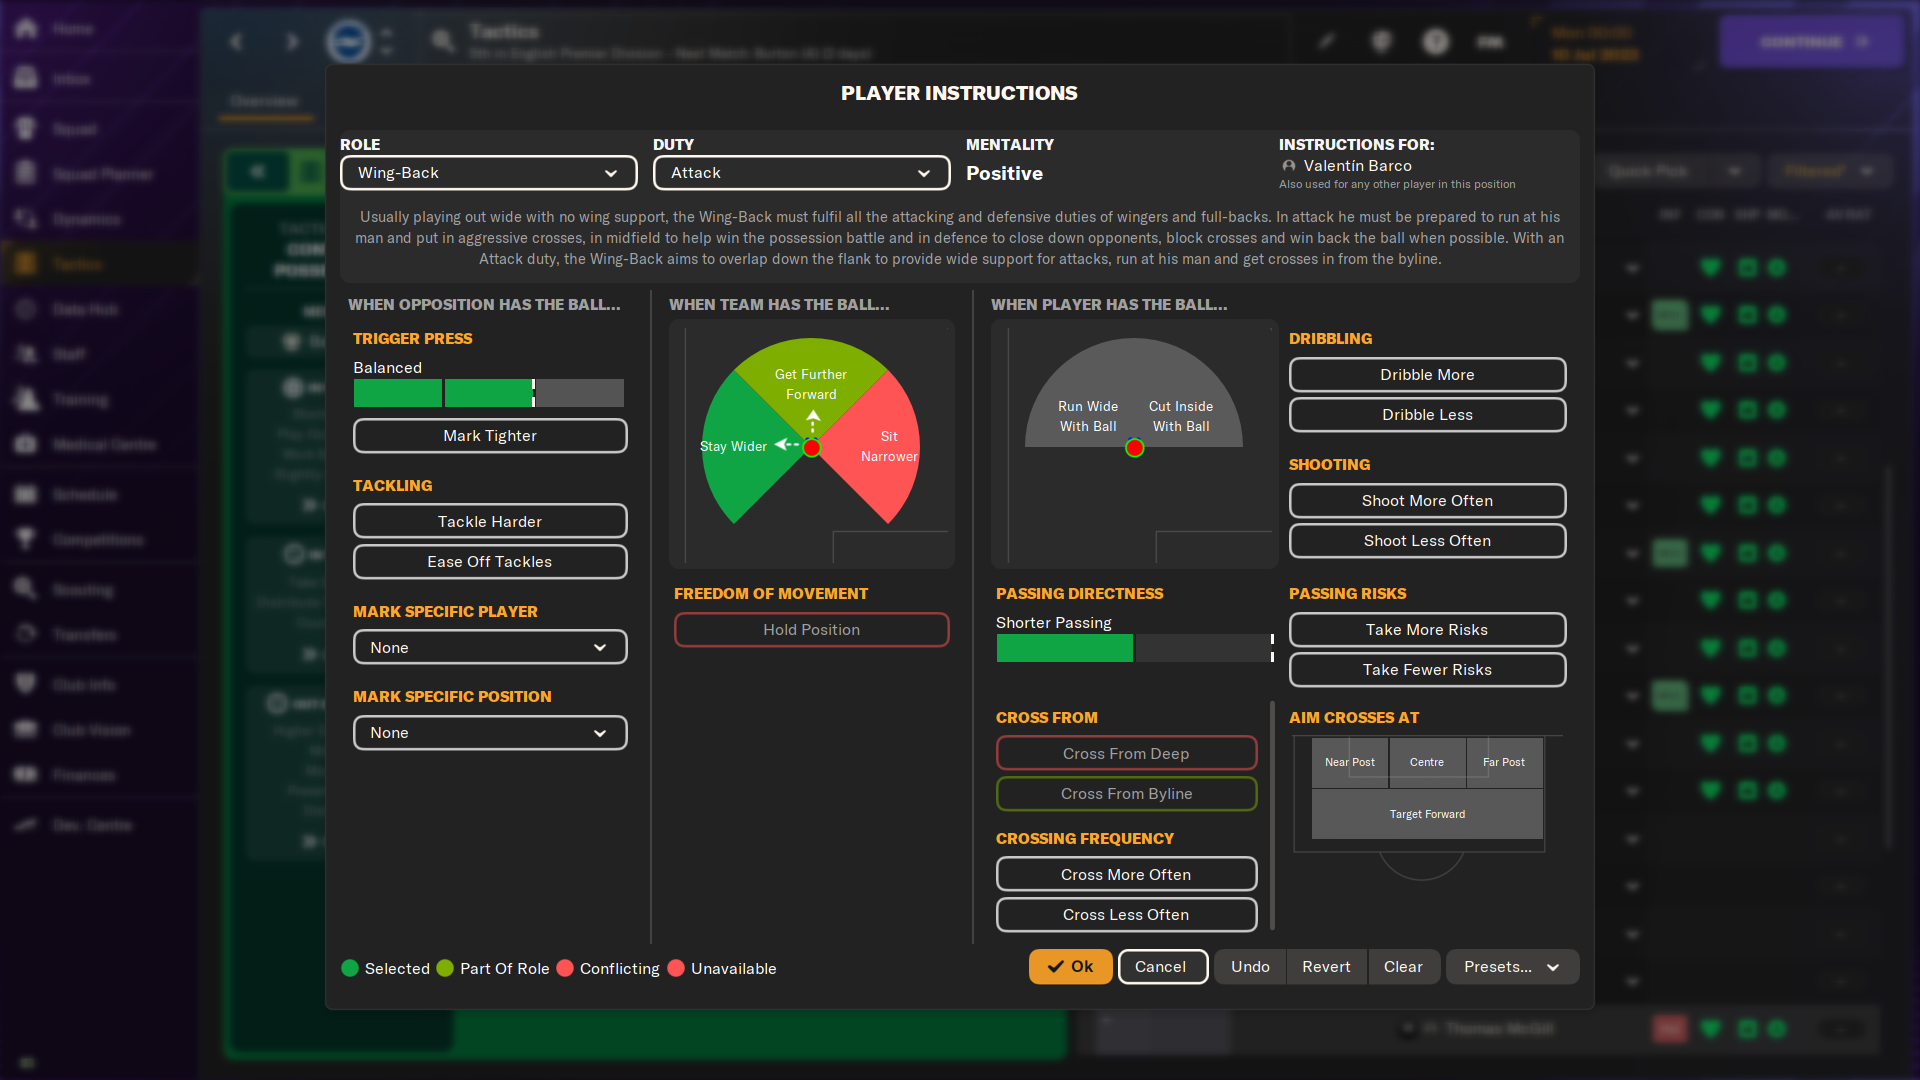Screen dimensions: 1920x1080
Task: Click the Competitions trophy icon in sidebar
Action: pos(26,539)
